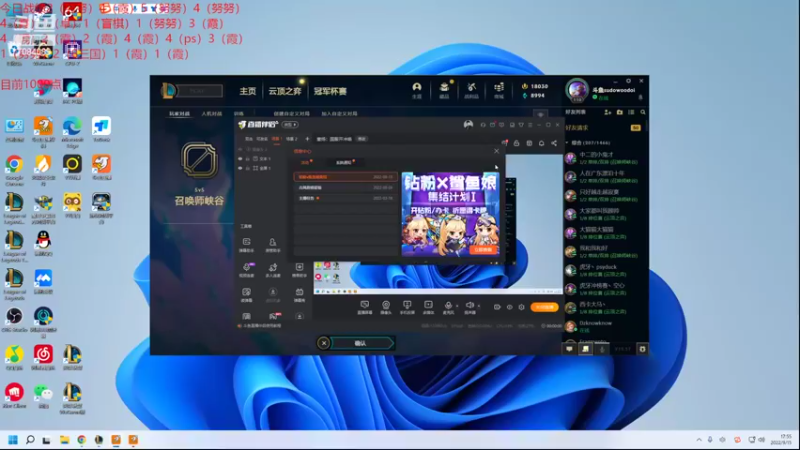Select the 召唤师峡谷 5v5 map emblem
The width and height of the screenshot is (800, 450).
click(x=199, y=161)
